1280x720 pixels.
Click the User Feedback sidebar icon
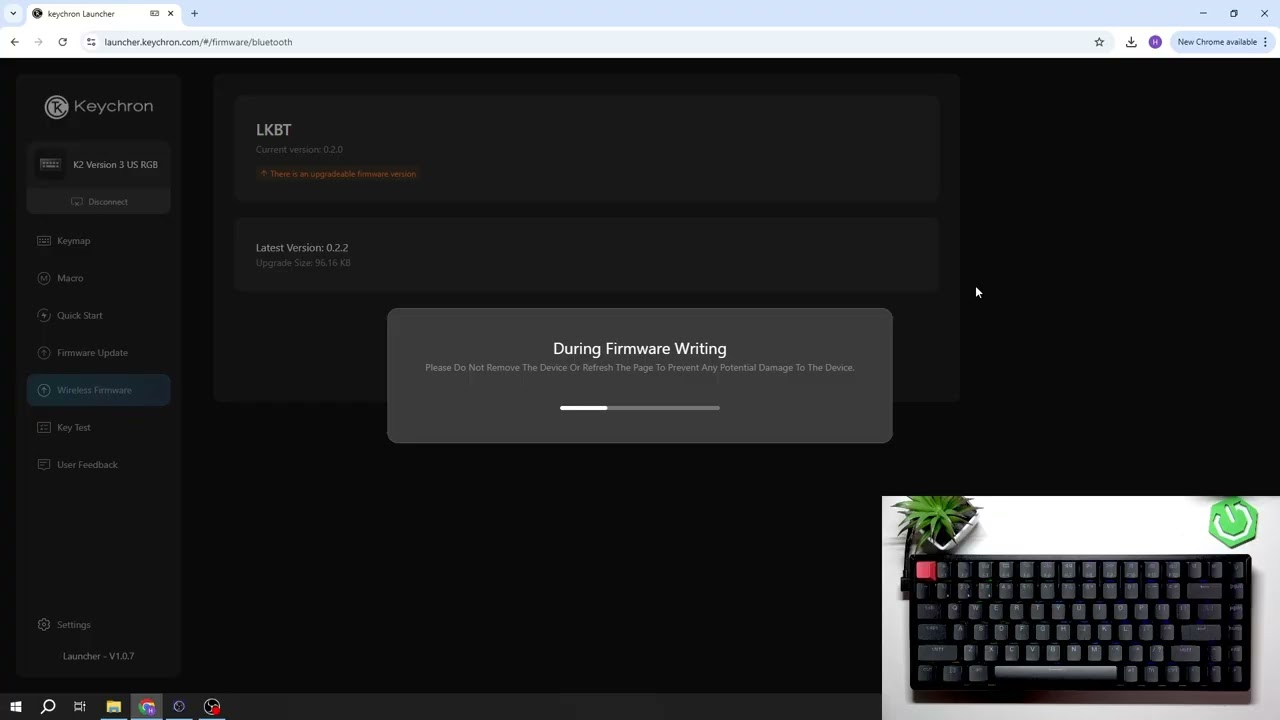coord(44,465)
